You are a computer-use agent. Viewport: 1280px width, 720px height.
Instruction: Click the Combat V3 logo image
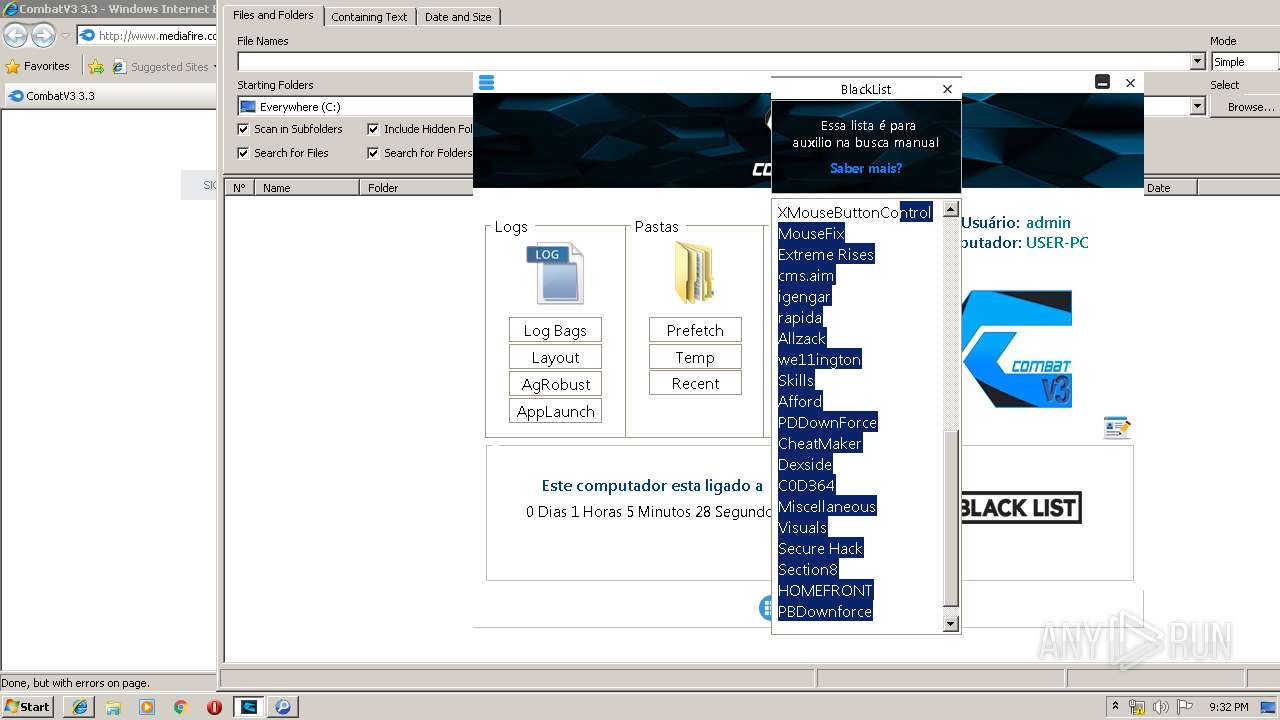click(1016, 349)
